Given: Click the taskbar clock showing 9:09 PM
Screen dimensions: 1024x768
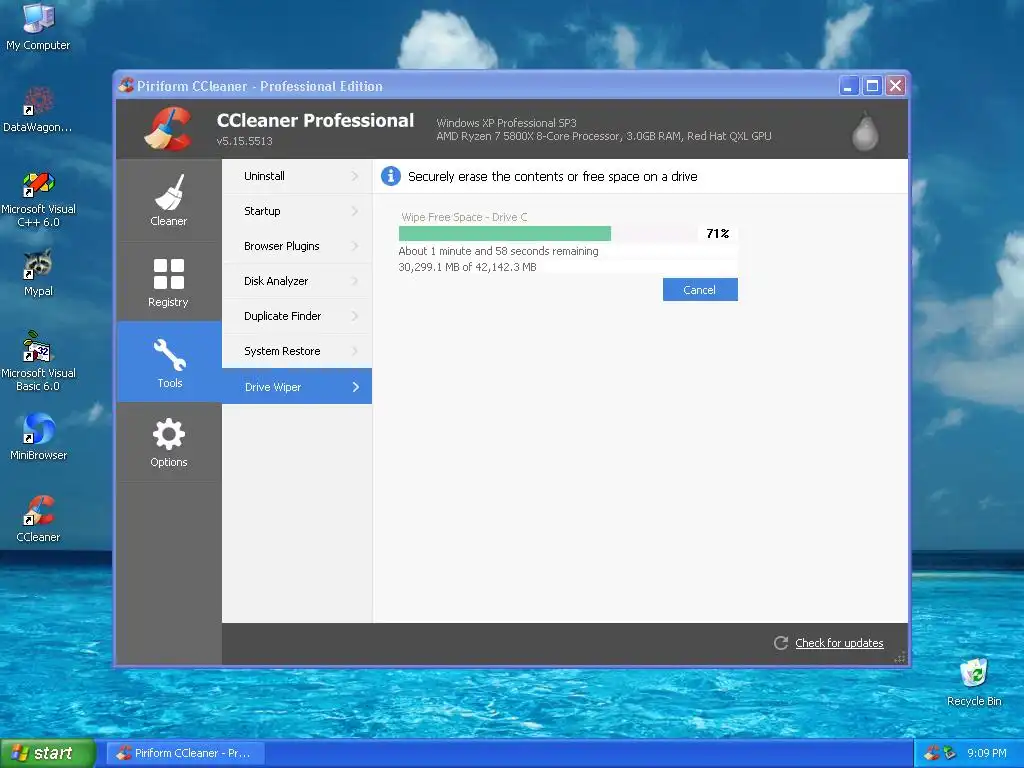Looking at the screenshot, I should pyautogui.click(x=987, y=753).
